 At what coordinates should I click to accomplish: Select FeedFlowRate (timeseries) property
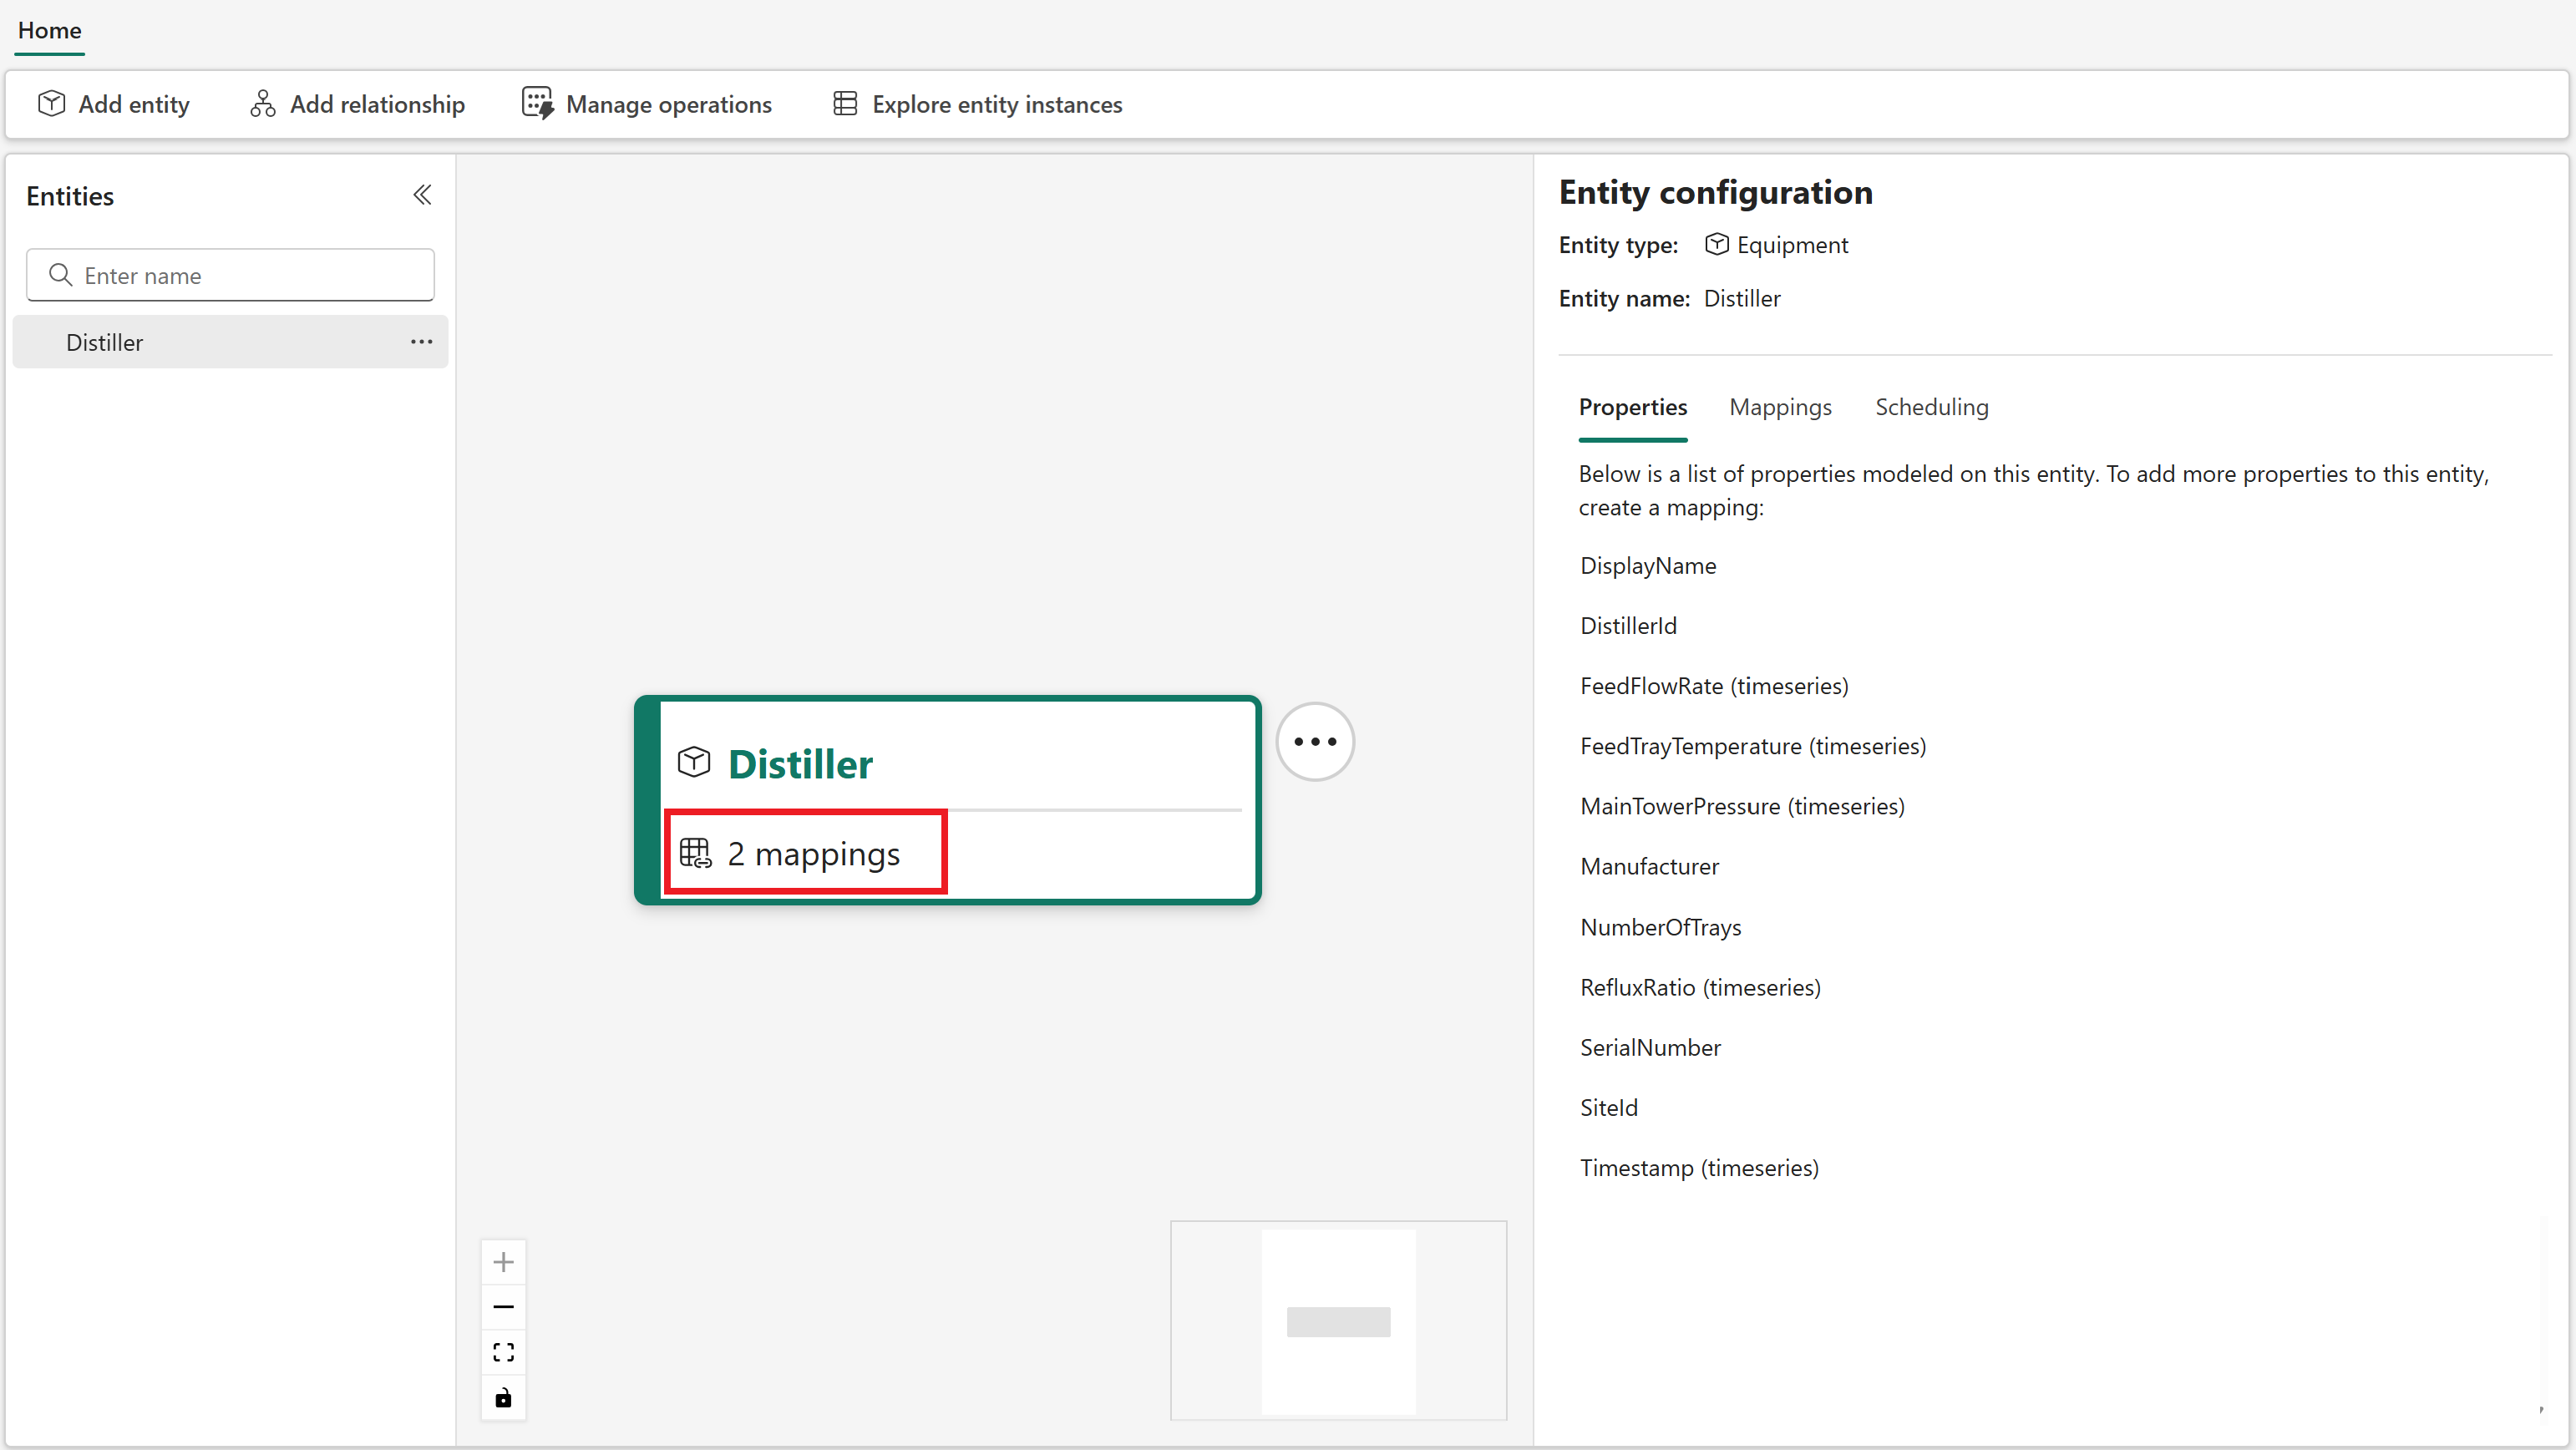1714,686
